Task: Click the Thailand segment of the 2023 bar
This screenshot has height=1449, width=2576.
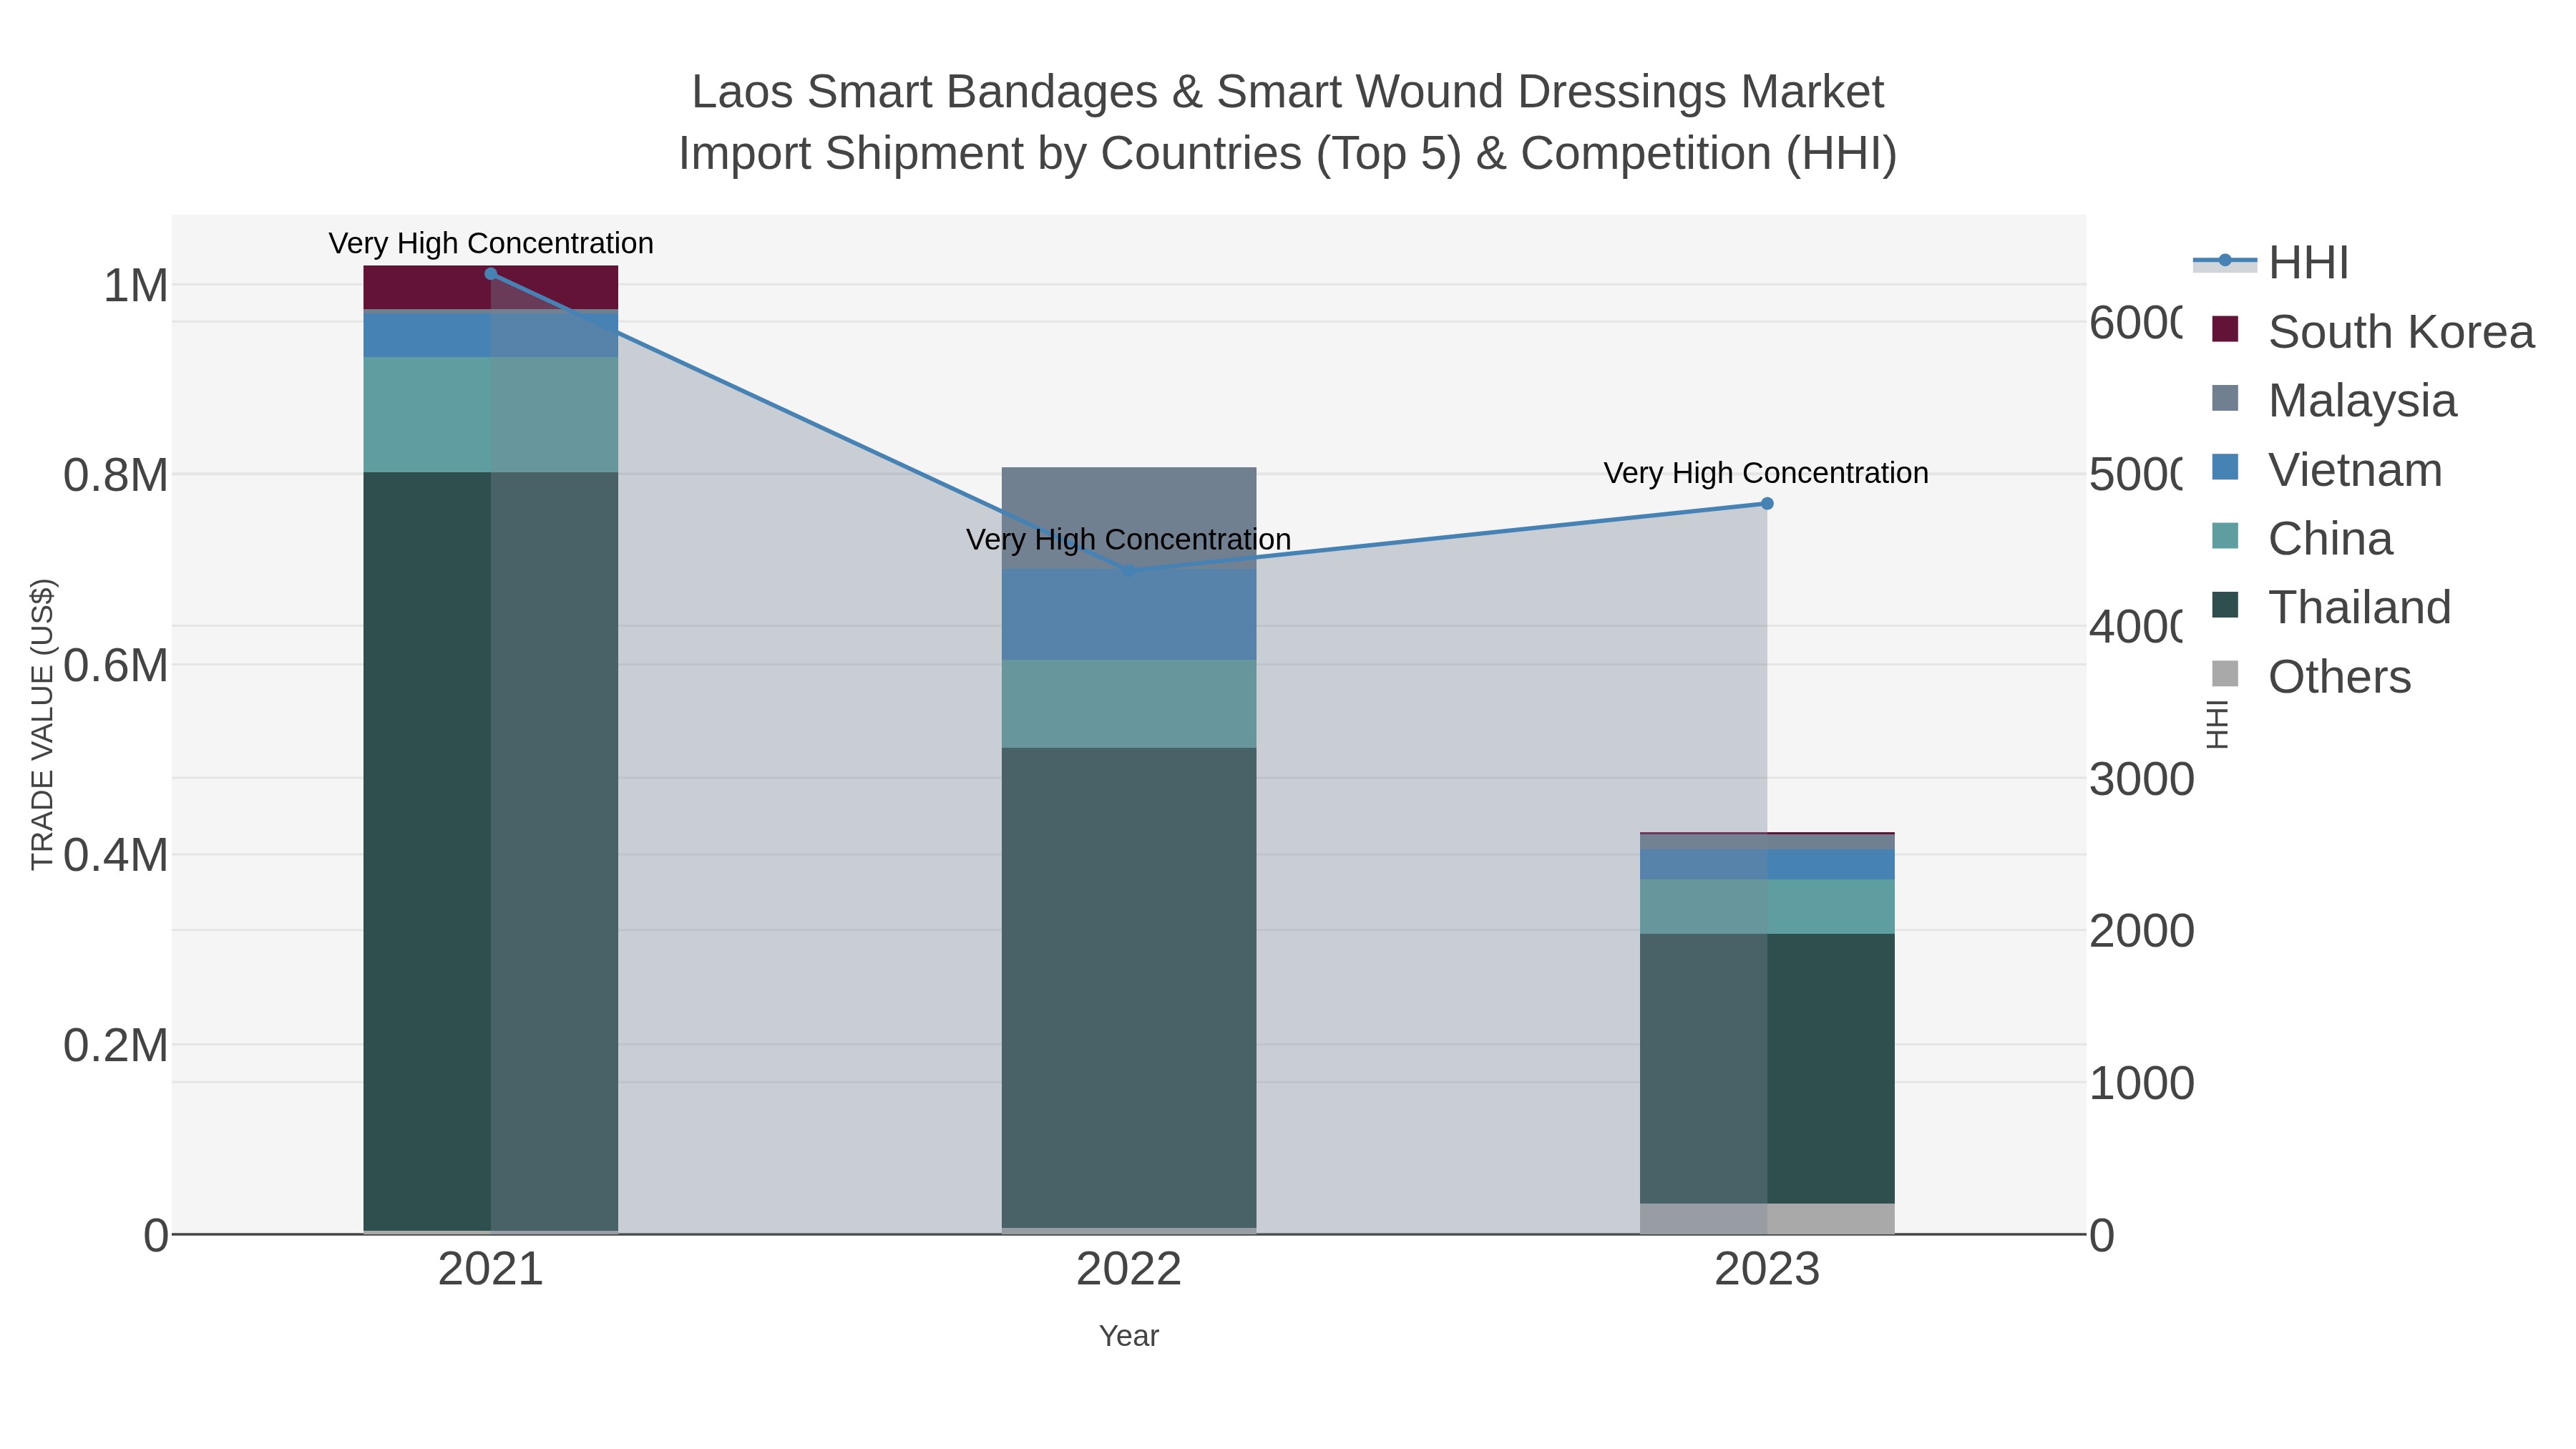Action: tap(1767, 1069)
